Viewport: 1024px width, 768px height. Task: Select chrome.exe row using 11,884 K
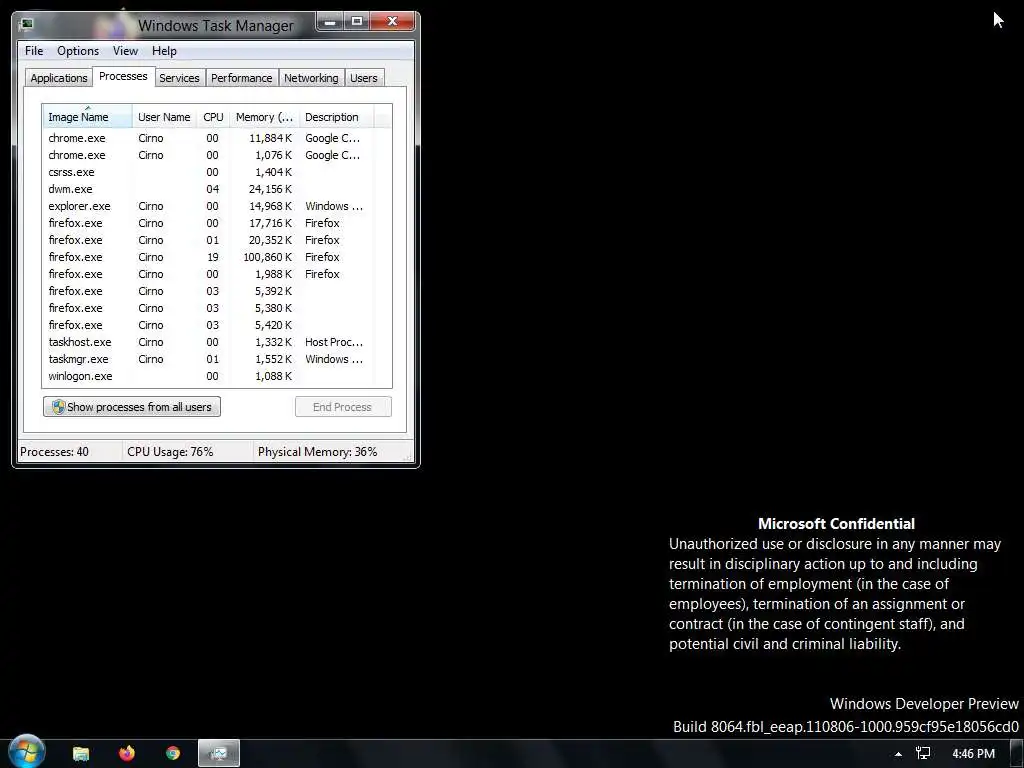217,138
